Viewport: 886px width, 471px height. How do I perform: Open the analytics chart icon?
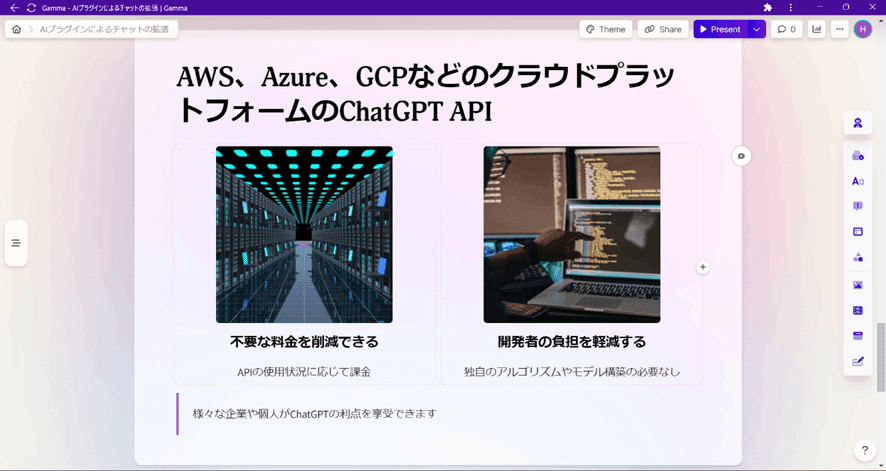816,29
